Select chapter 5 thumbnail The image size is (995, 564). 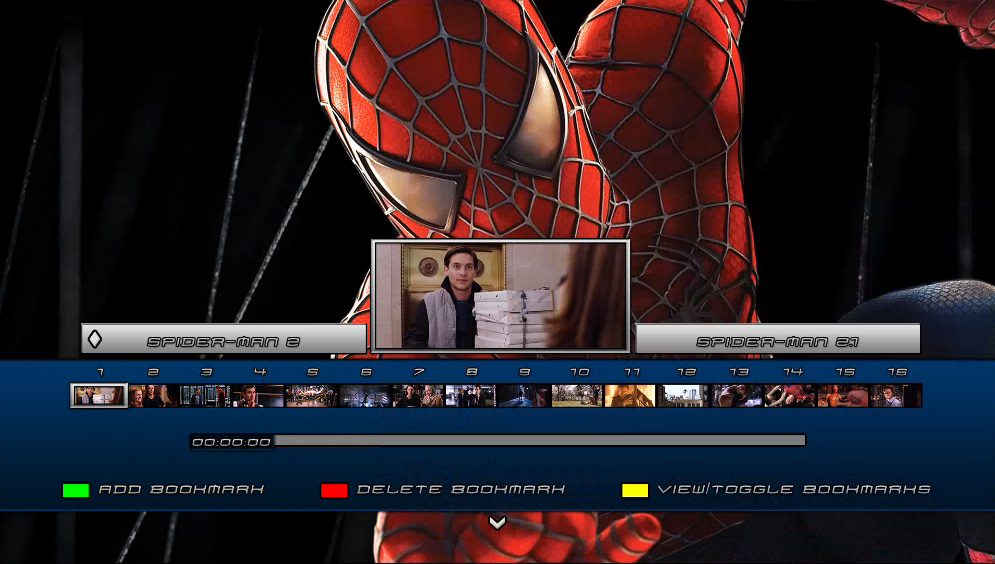coord(311,396)
